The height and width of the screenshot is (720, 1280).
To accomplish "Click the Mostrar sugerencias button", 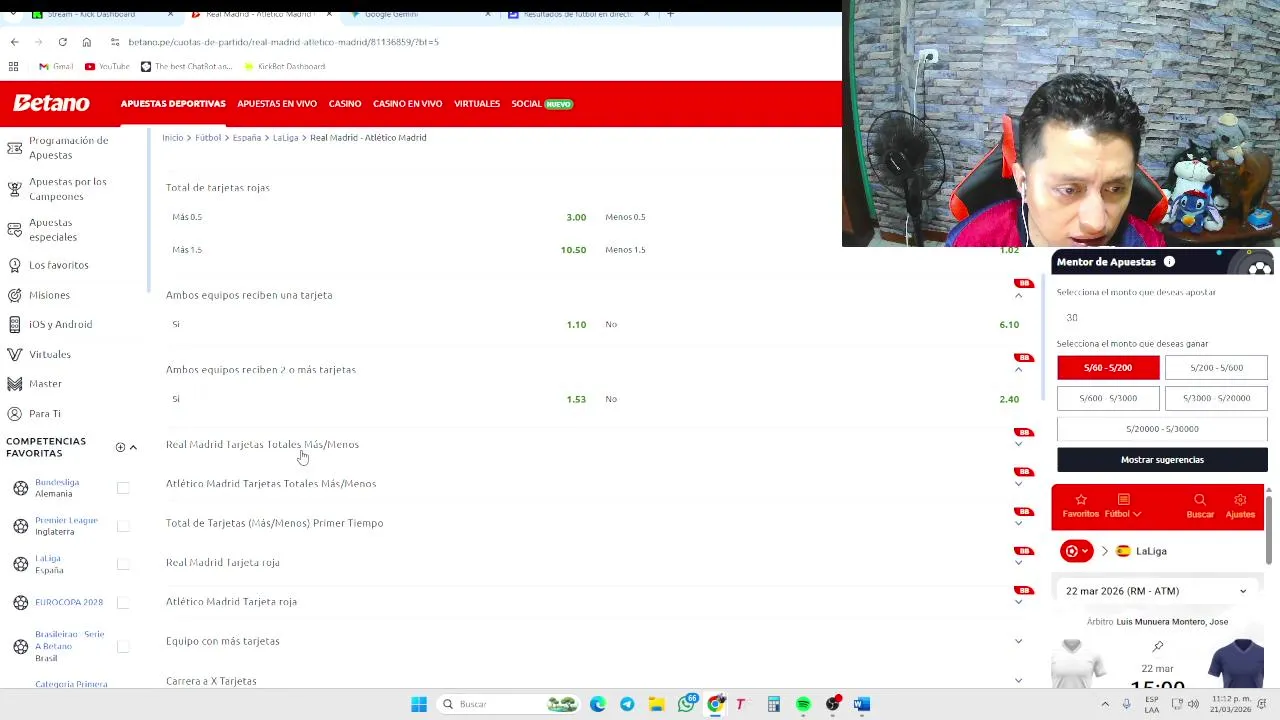I will click(x=1162, y=460).
